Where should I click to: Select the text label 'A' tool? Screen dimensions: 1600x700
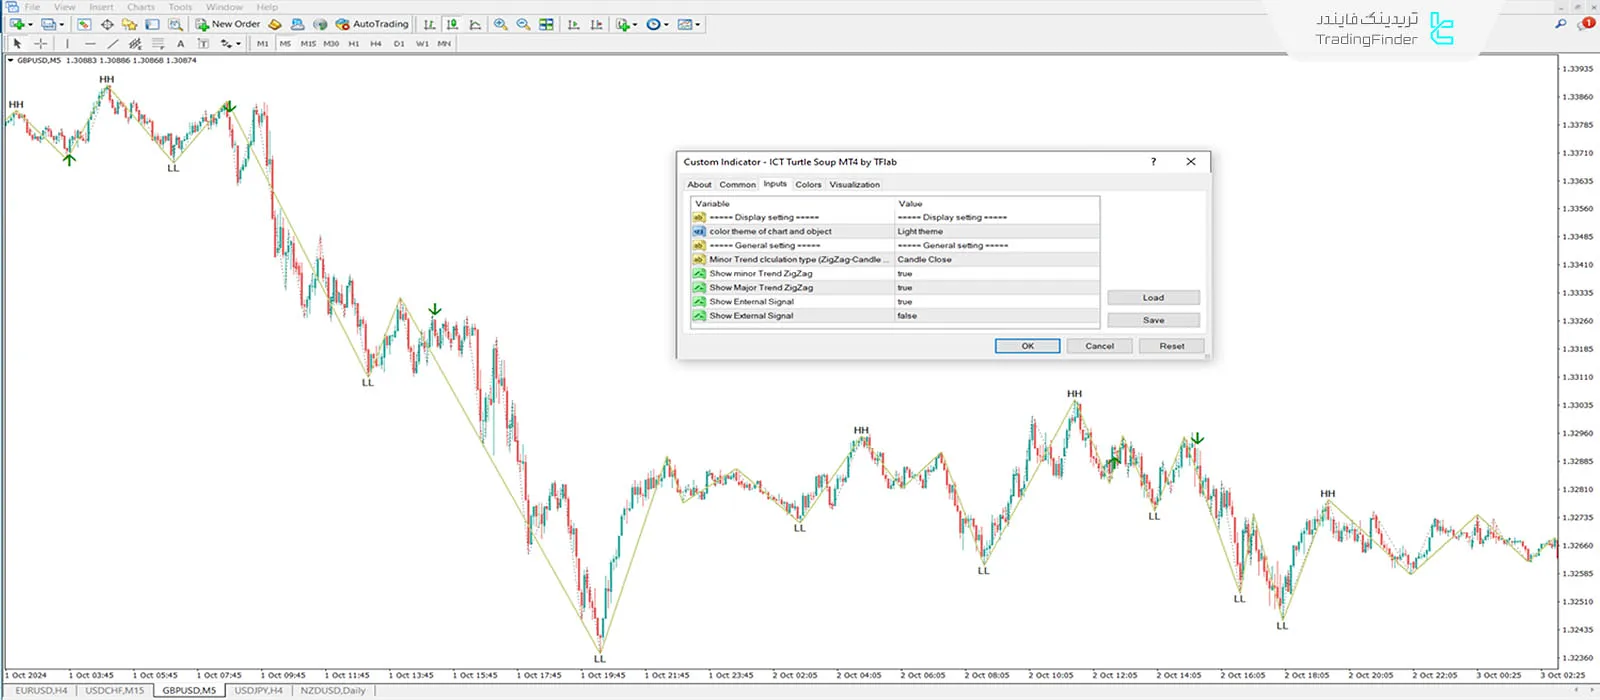click(x=180, y=44)
